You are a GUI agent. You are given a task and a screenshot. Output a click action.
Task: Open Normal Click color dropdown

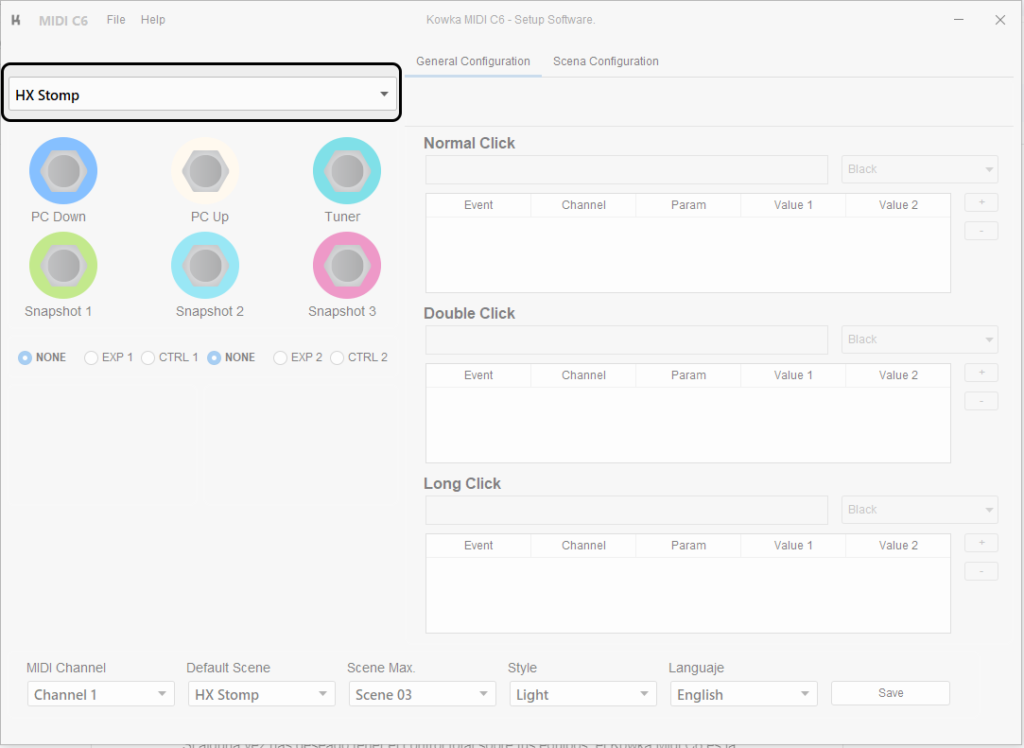point(920,169)
